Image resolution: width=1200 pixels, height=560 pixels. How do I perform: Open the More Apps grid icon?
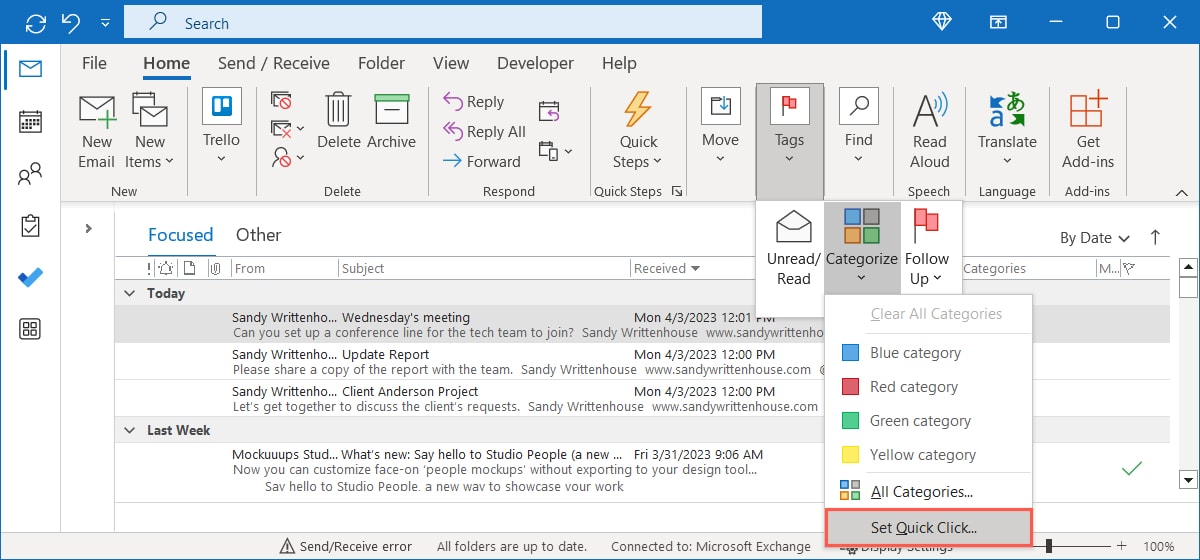[x=30, y=329]
